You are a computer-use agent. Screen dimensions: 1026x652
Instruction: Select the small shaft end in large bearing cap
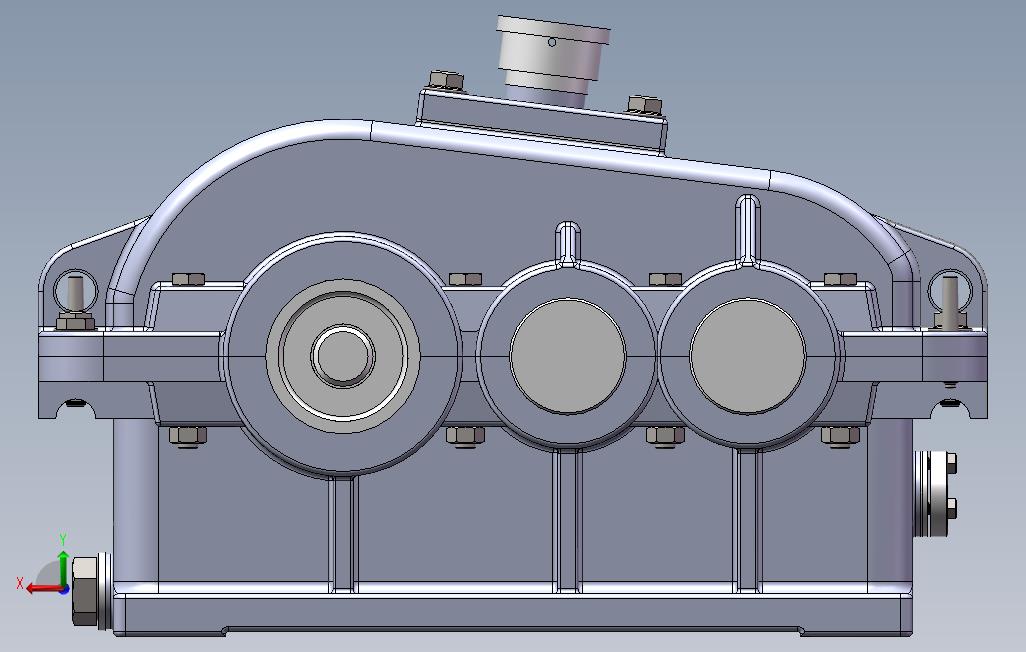343,357
